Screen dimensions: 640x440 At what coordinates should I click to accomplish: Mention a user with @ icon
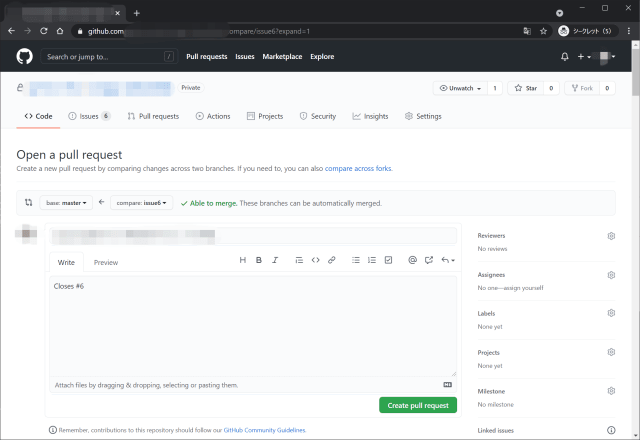[x=413, y=260]
